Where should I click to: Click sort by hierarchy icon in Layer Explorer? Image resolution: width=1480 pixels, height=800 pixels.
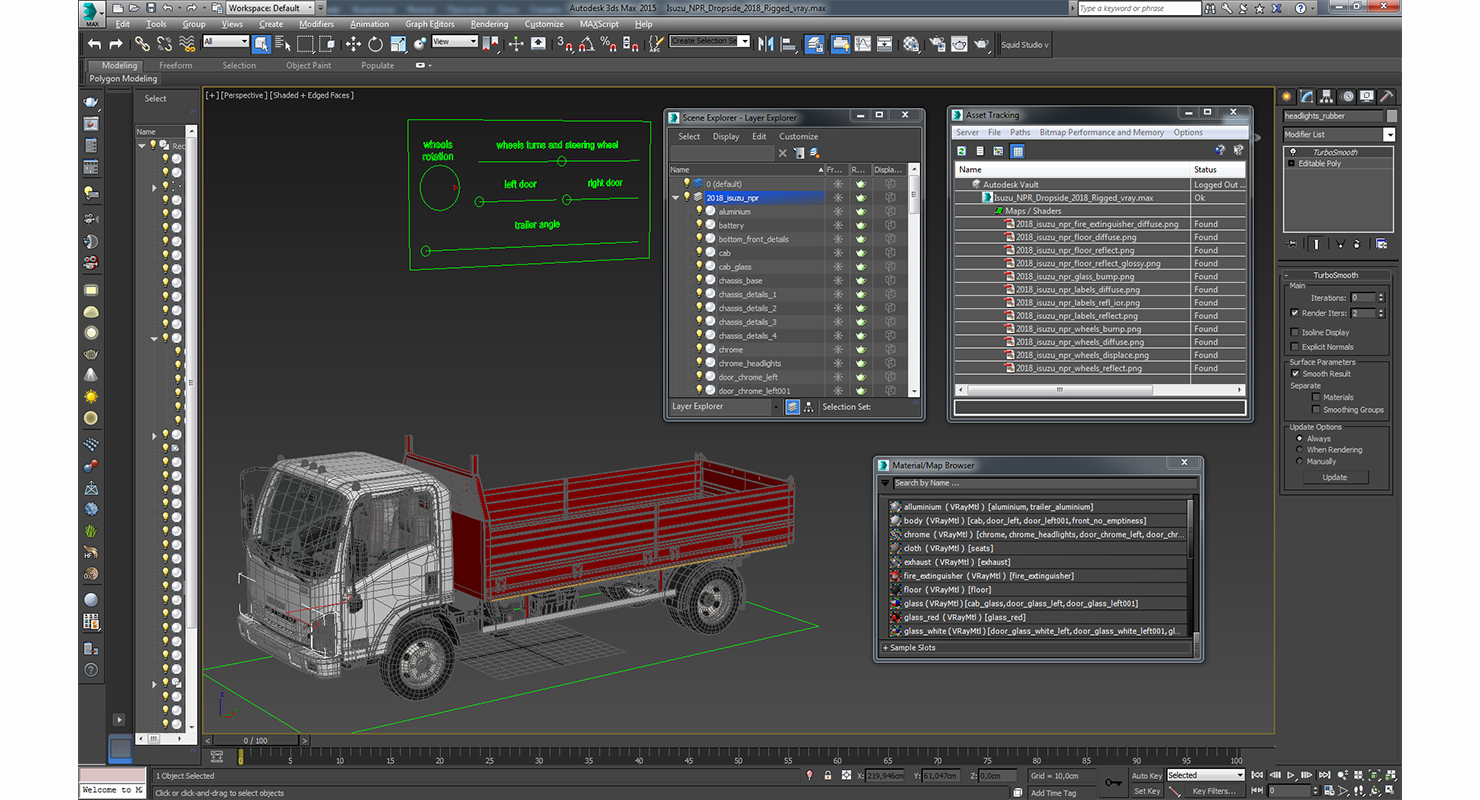808,407
